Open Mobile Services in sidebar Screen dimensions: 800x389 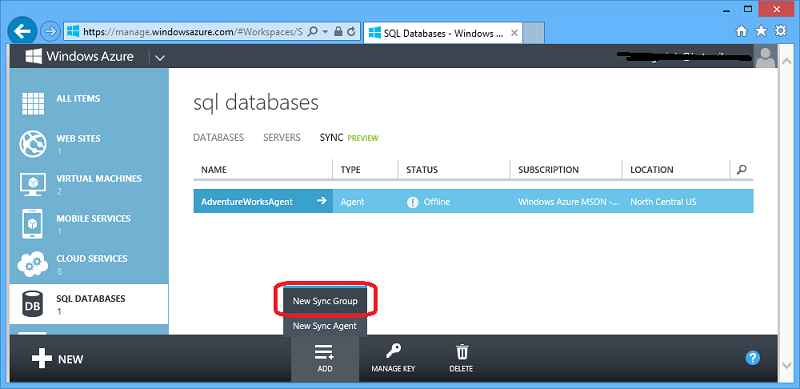coord(89,224)
